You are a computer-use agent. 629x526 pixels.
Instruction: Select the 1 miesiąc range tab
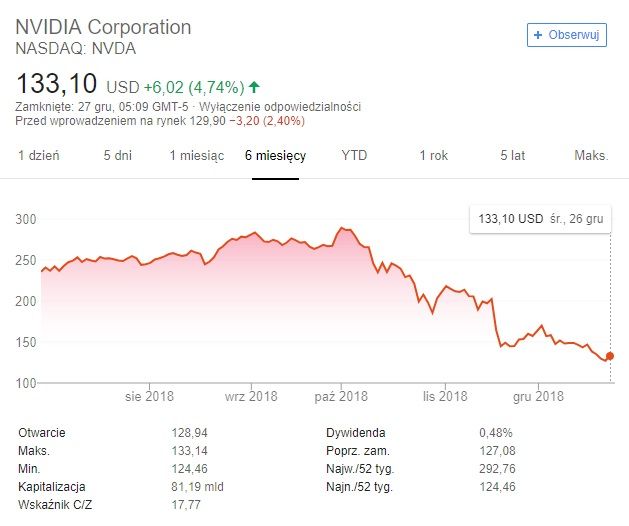[196, 156]
